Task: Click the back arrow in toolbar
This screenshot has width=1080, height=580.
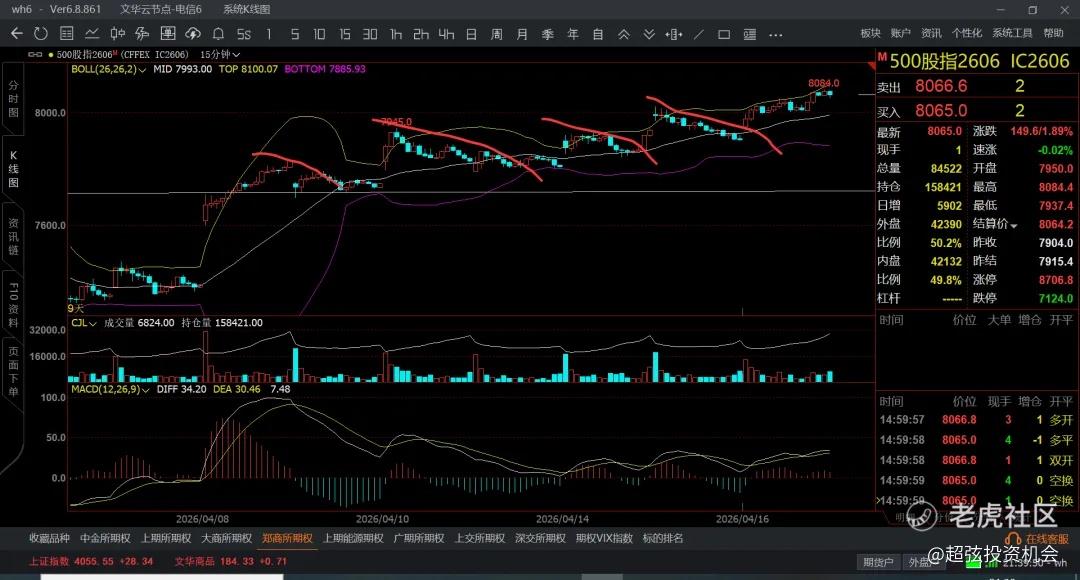Action: (16, 33)
